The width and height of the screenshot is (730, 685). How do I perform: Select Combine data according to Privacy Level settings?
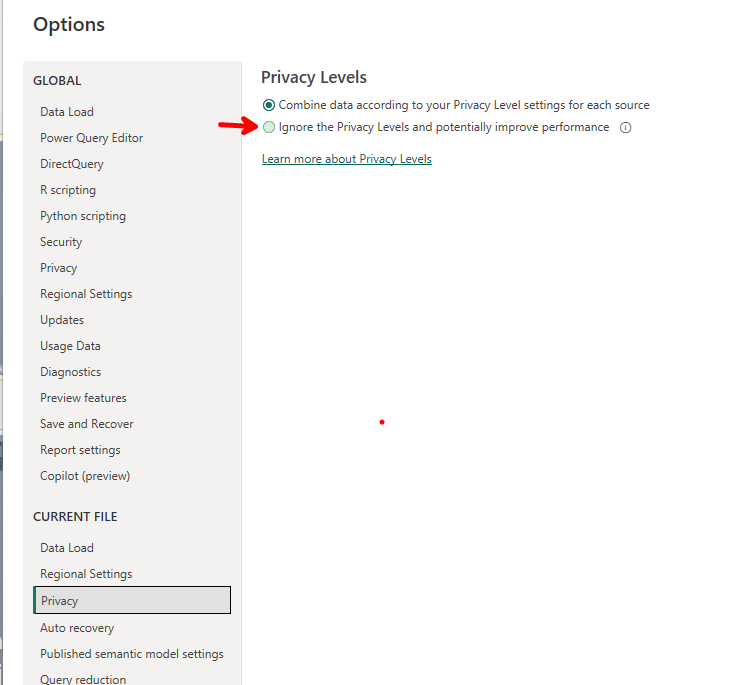click(x=269, y=105)
